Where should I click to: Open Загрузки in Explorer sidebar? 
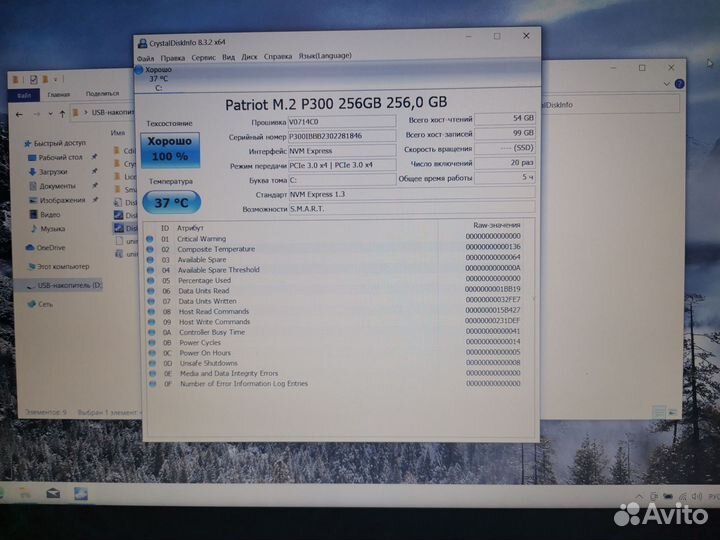pyautogui.click(x=48, y=172)
